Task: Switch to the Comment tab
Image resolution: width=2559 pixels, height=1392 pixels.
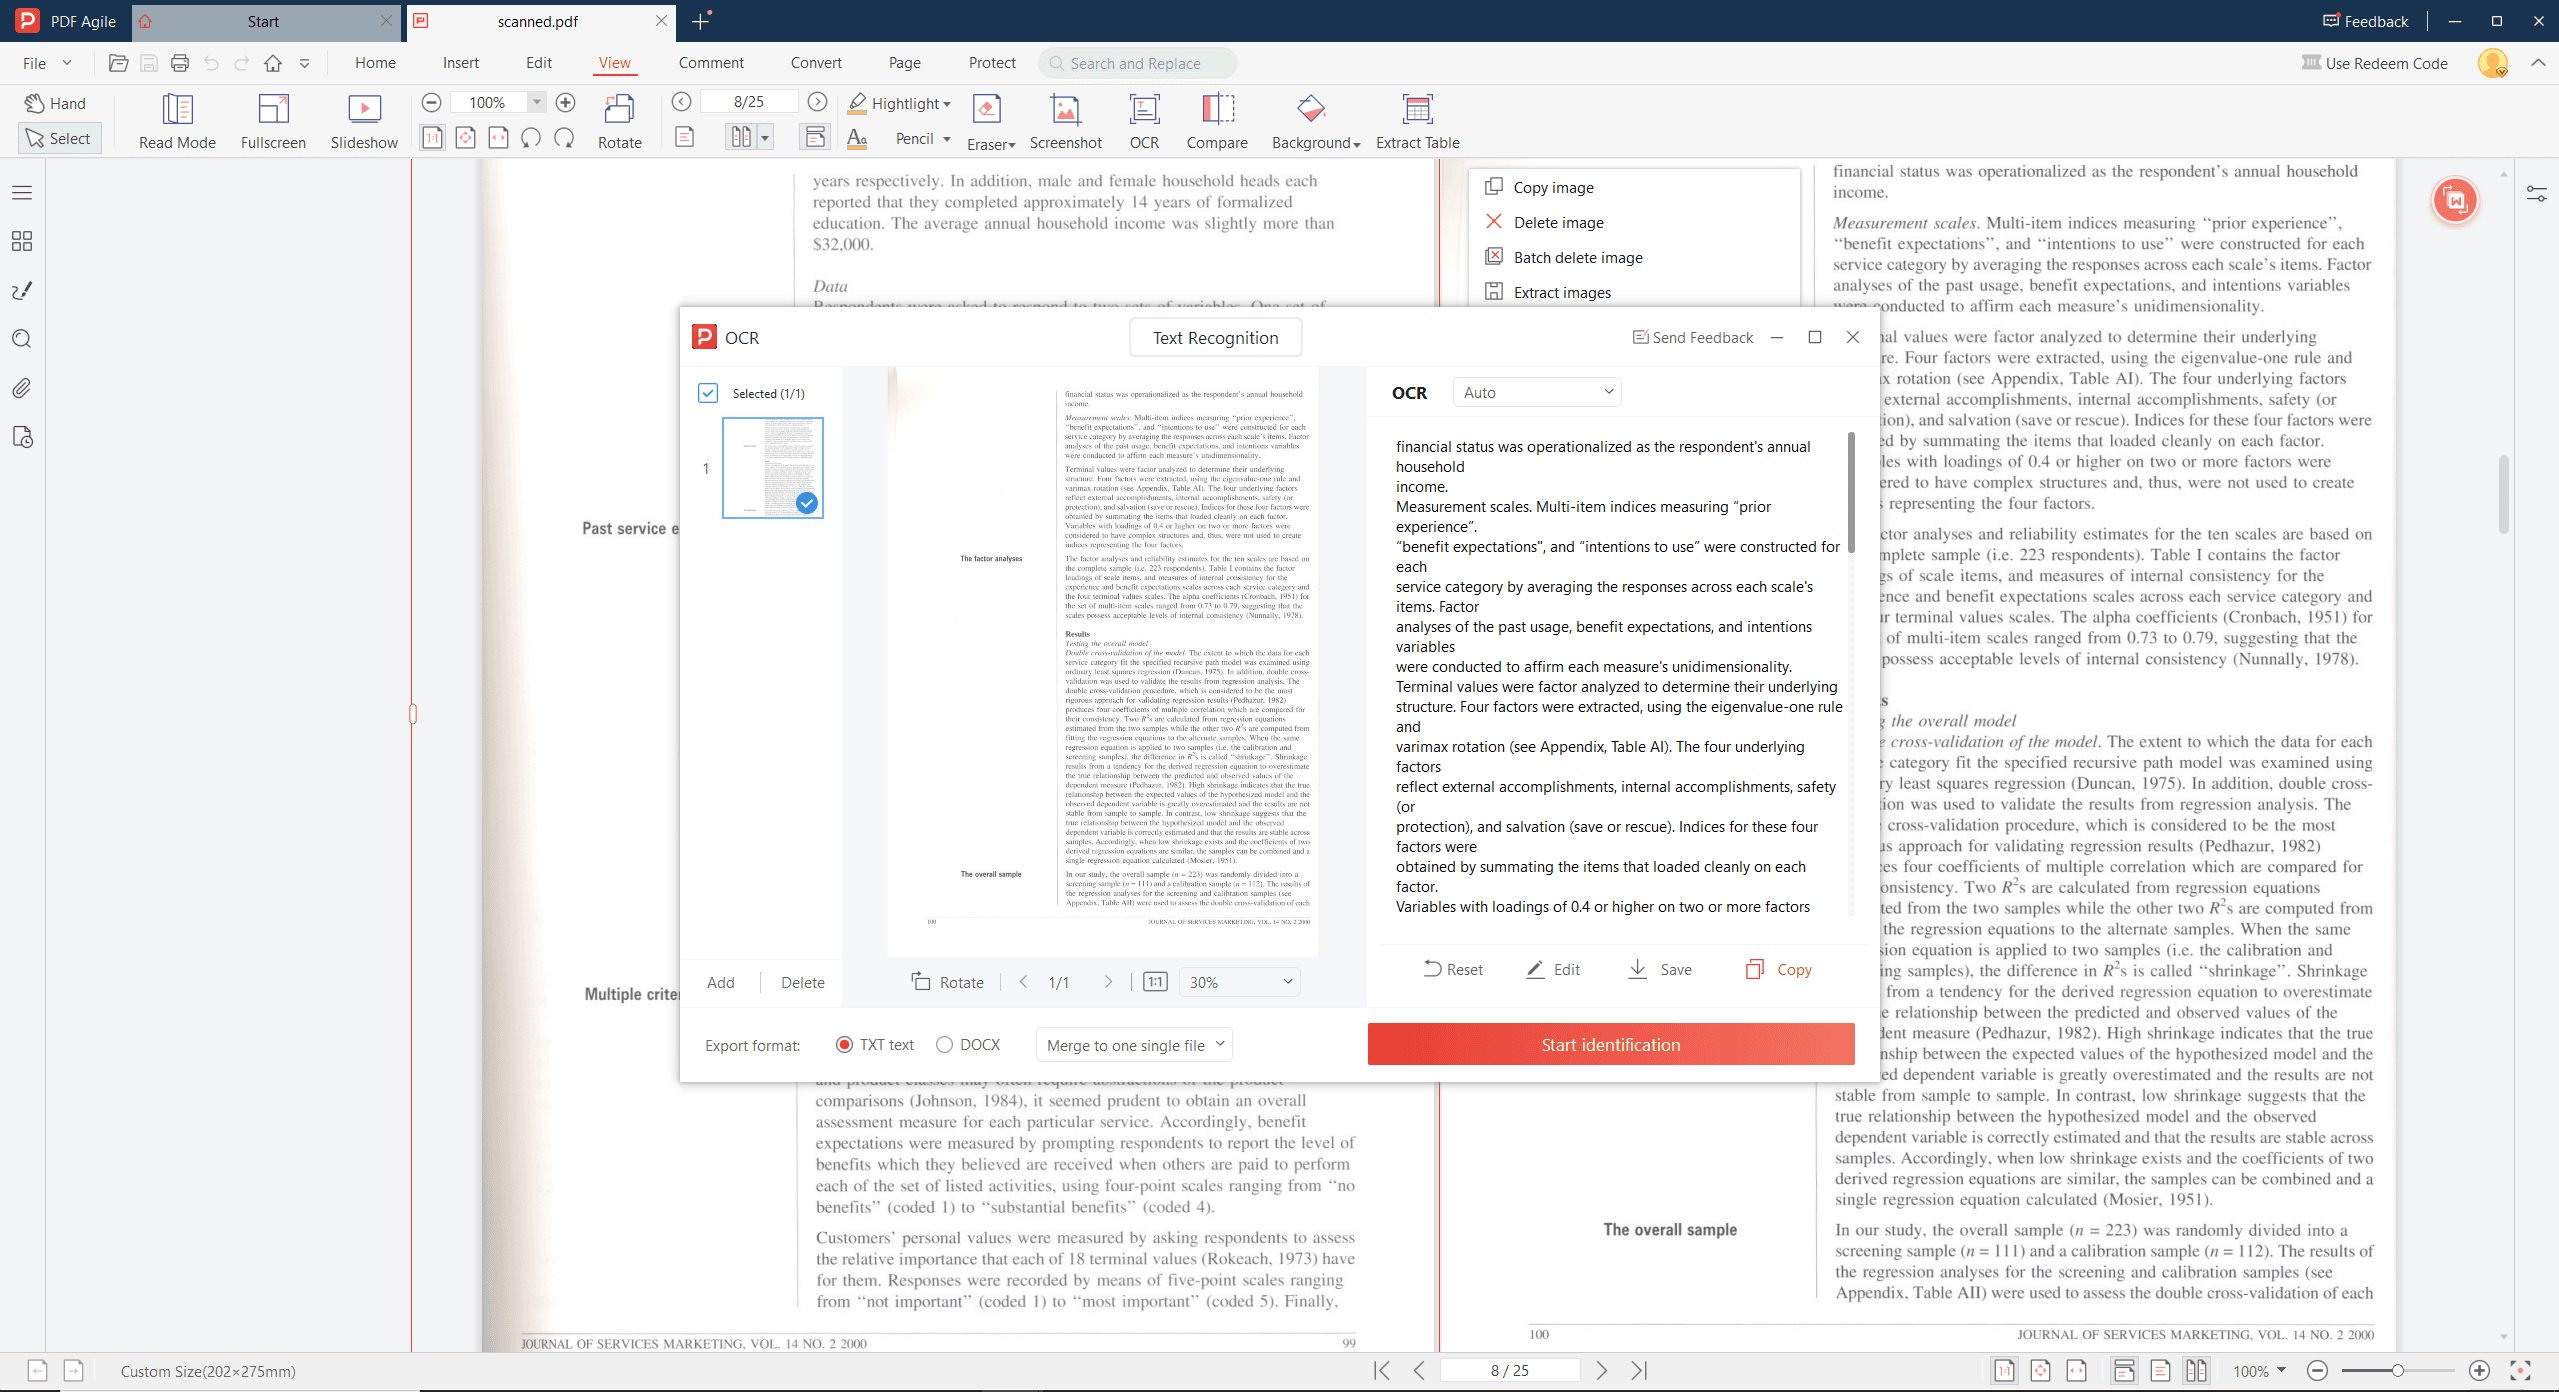Action: click(711, 63)
